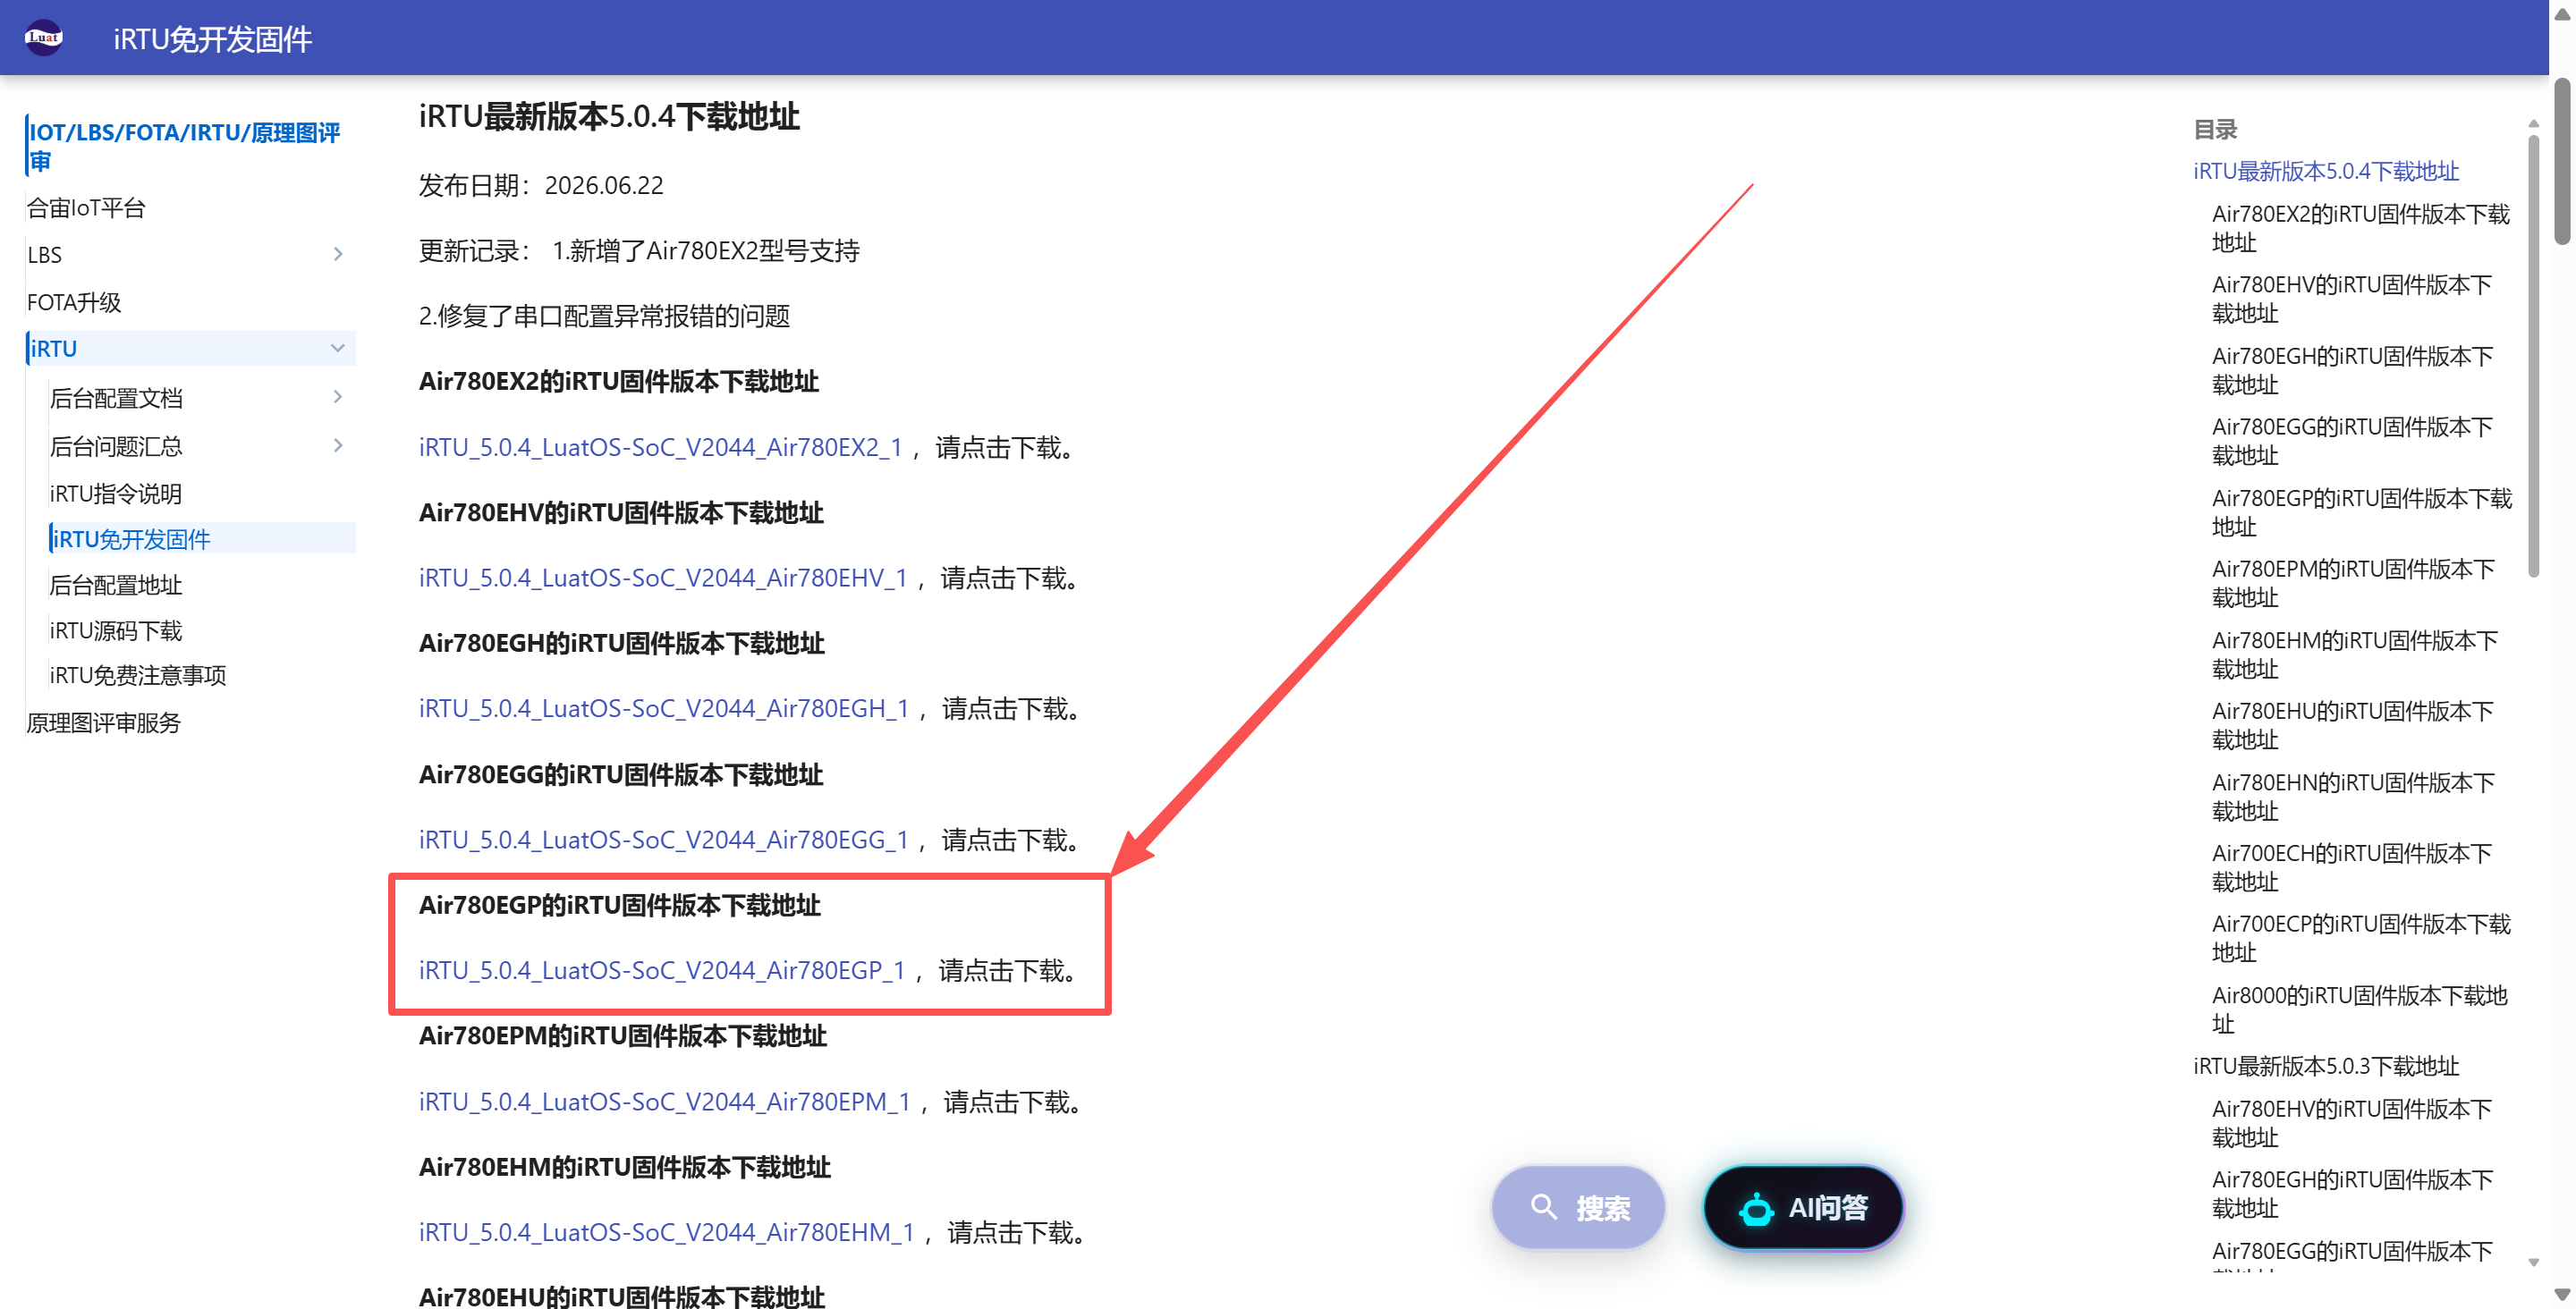Jump to Air780EHN entry in 目录
The width and height of the screenshot is (2576, 1309).
click(x=2354, y=796)
